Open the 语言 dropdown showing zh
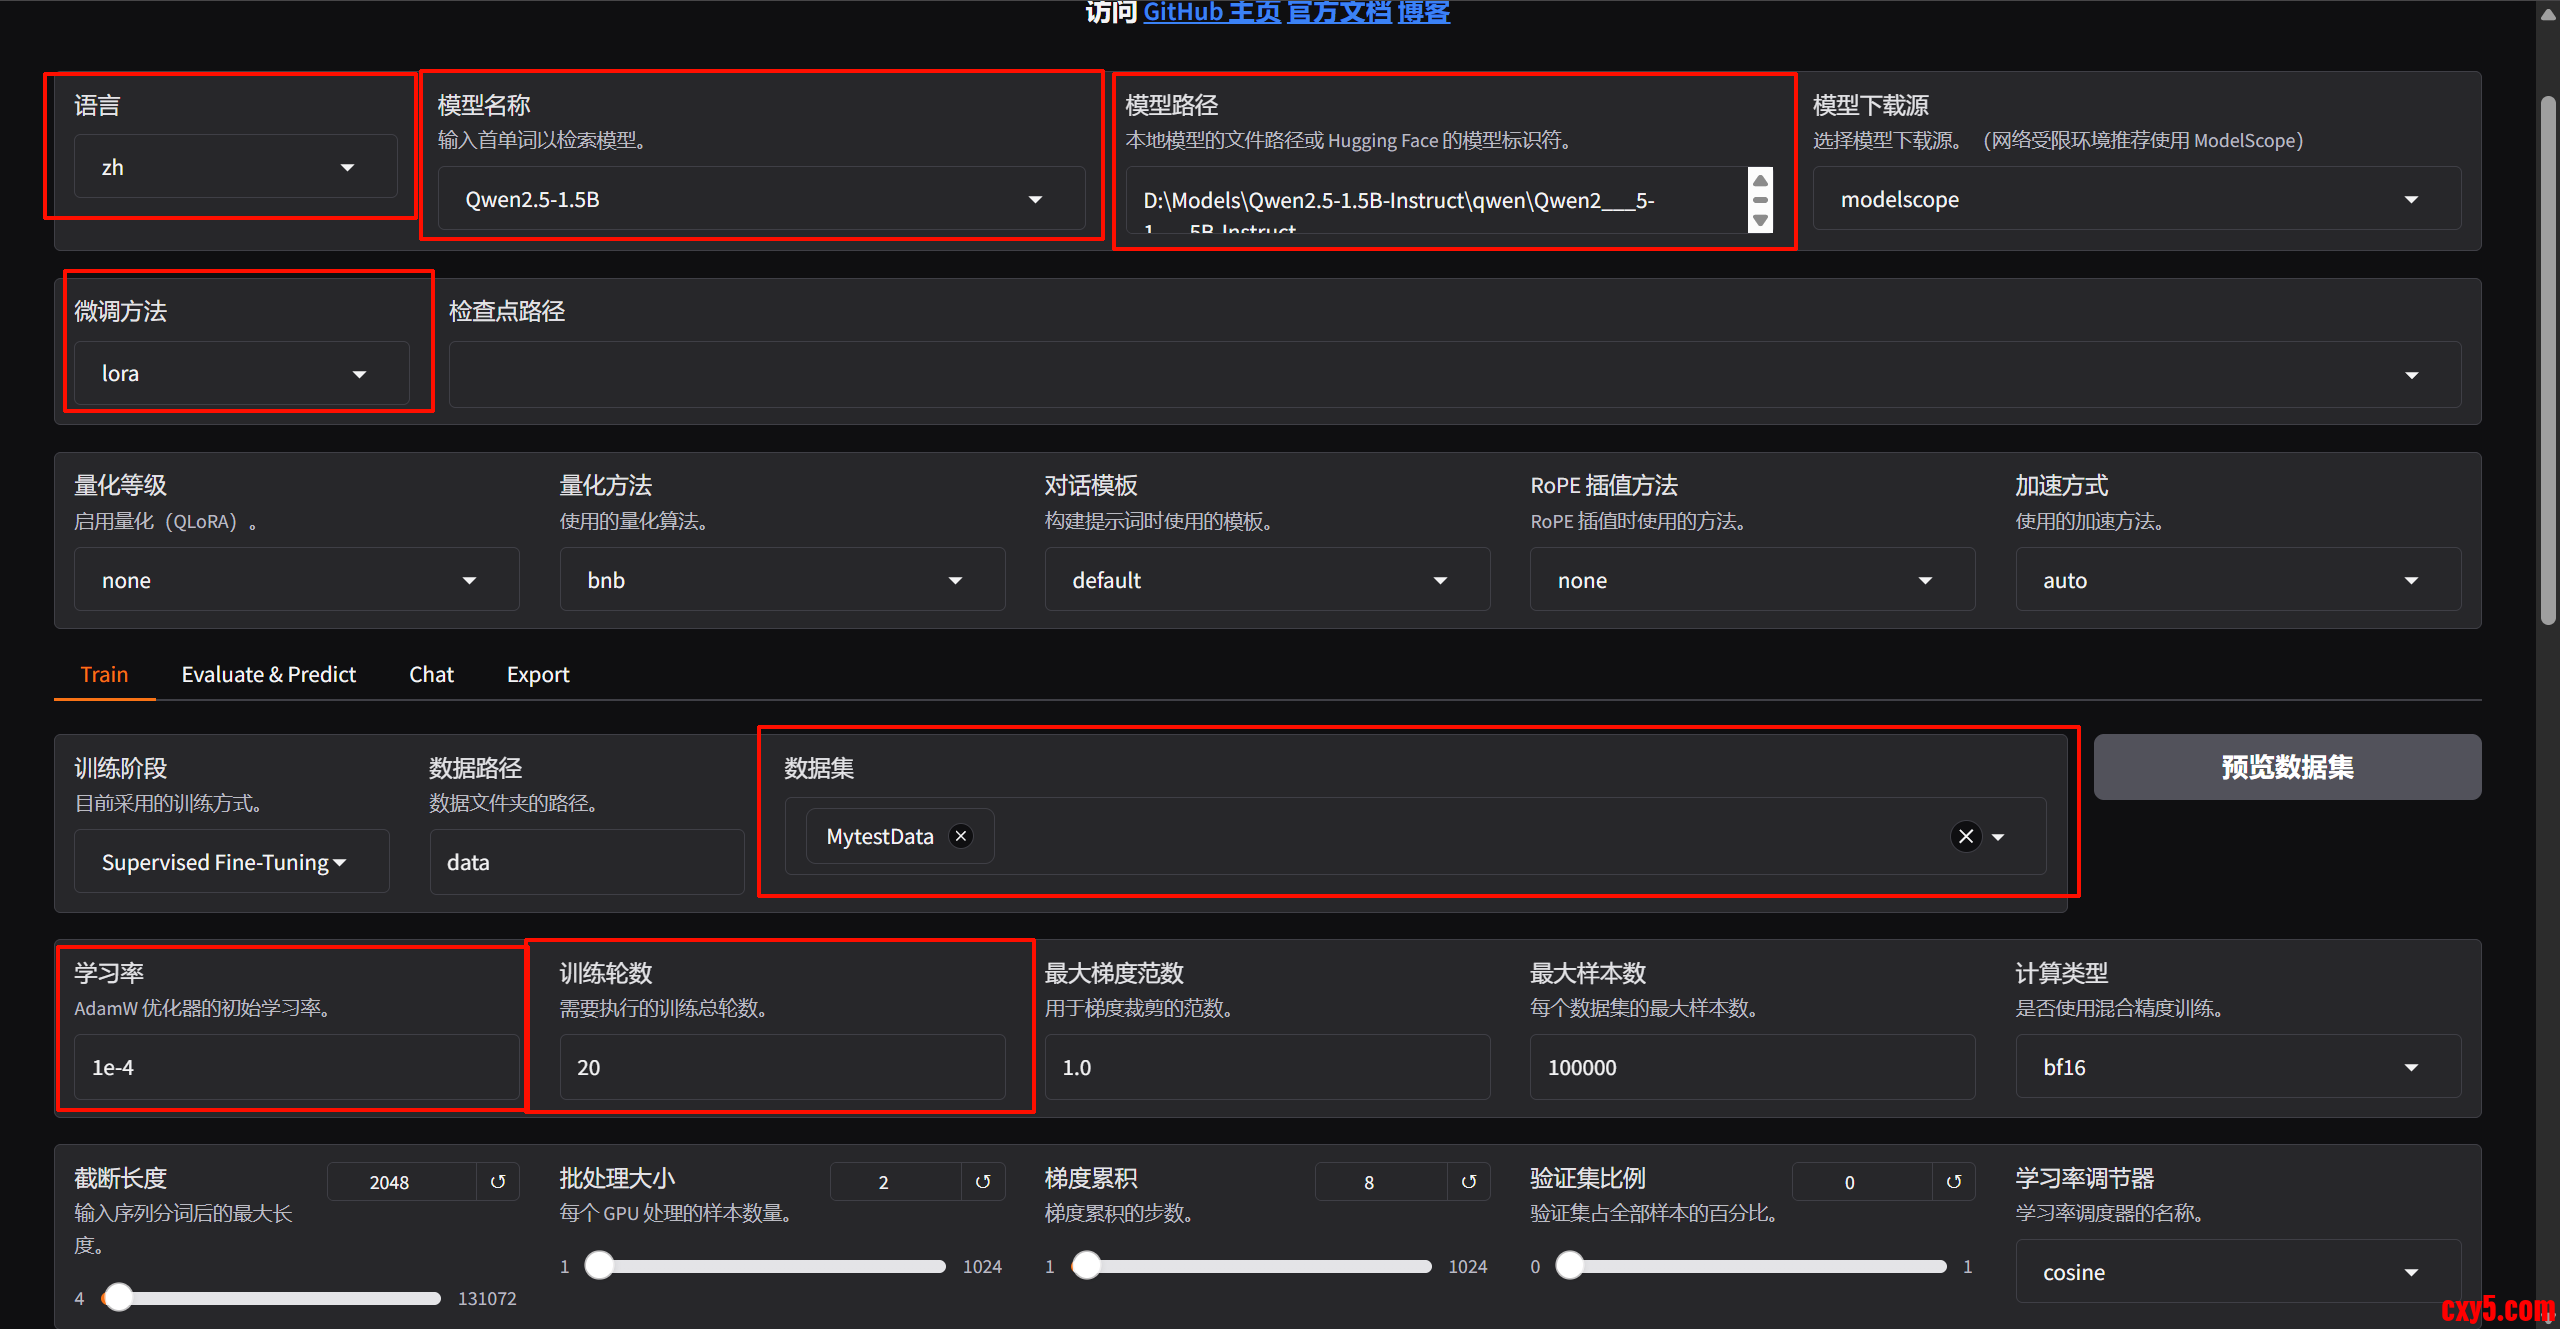This screenshot has width=2560, height=1329. point(234,167)
